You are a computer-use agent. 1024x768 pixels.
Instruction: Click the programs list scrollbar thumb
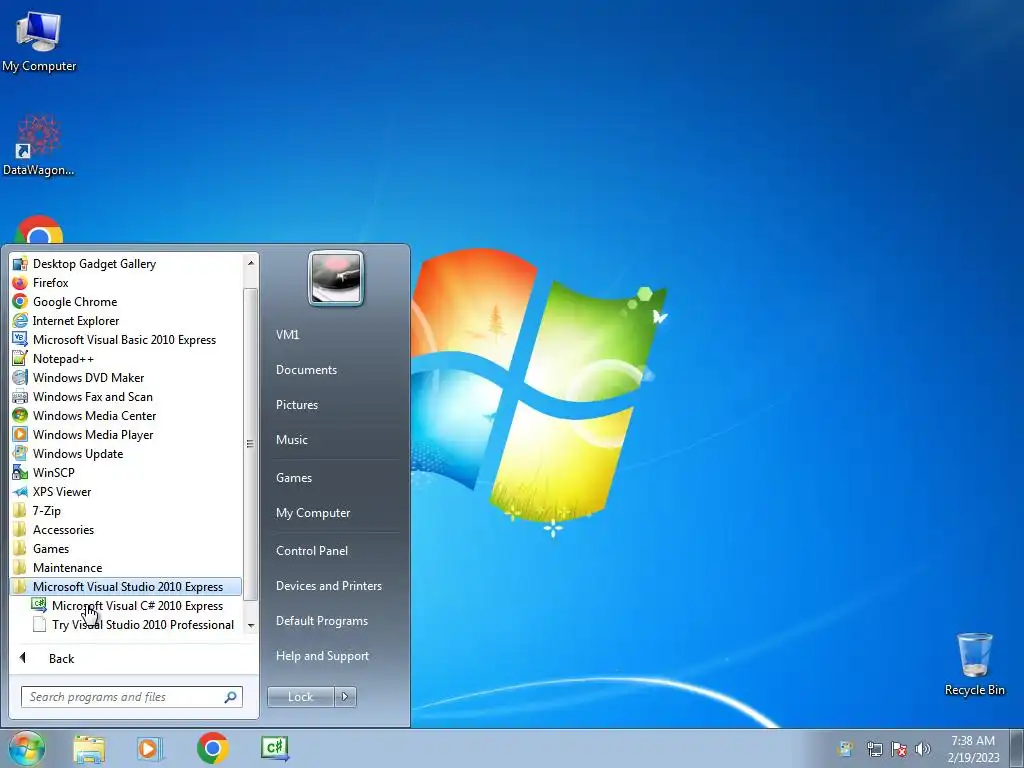coord(250,444)
